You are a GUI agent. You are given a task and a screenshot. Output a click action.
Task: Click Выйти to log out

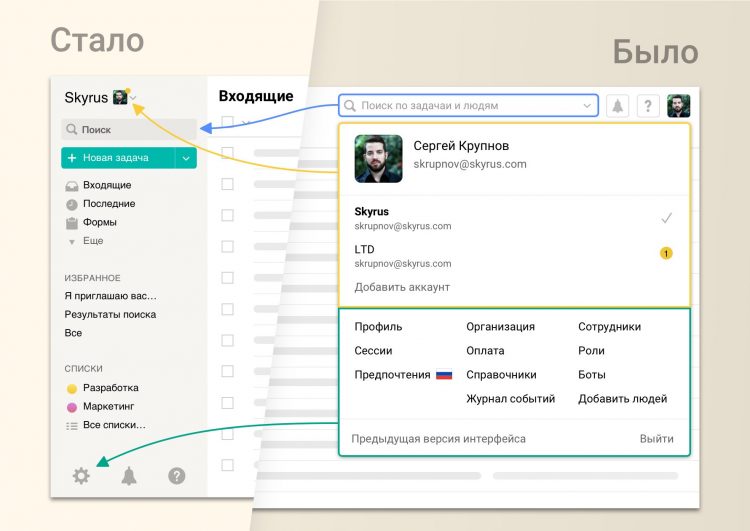pyautogui.click(x=656, y=439)
